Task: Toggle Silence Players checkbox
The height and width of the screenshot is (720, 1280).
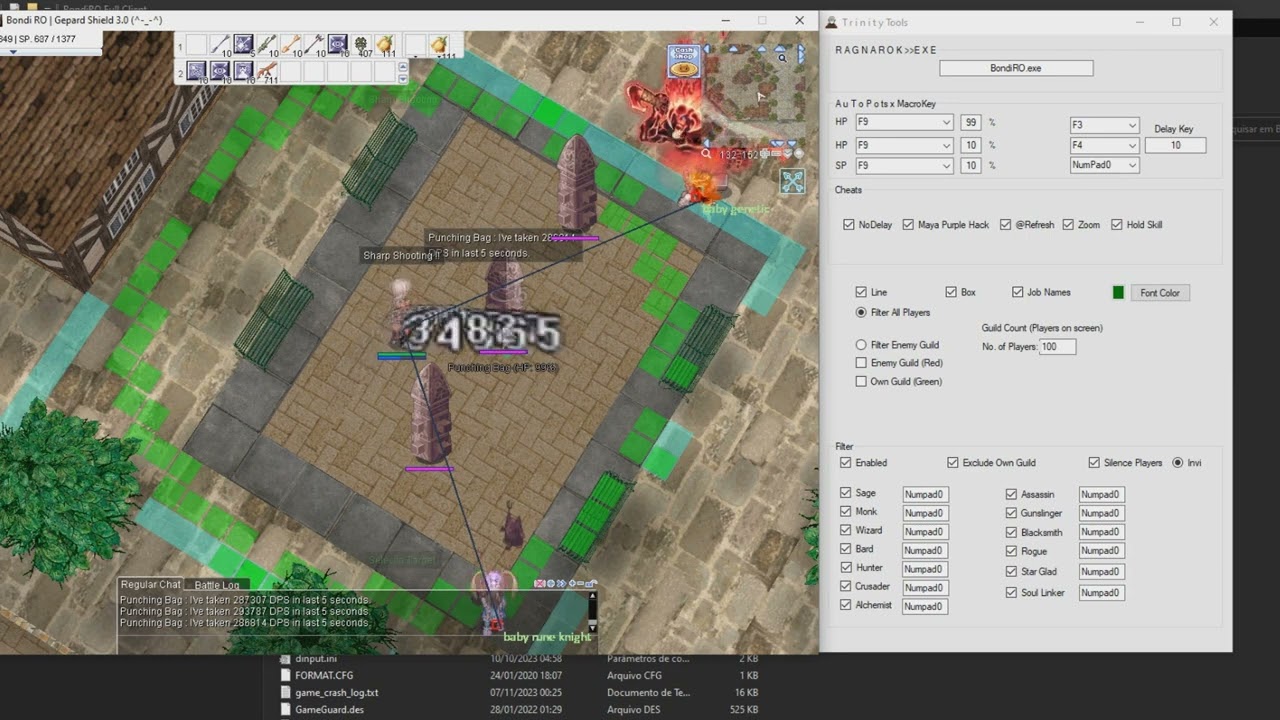Action: [1095, 463]
